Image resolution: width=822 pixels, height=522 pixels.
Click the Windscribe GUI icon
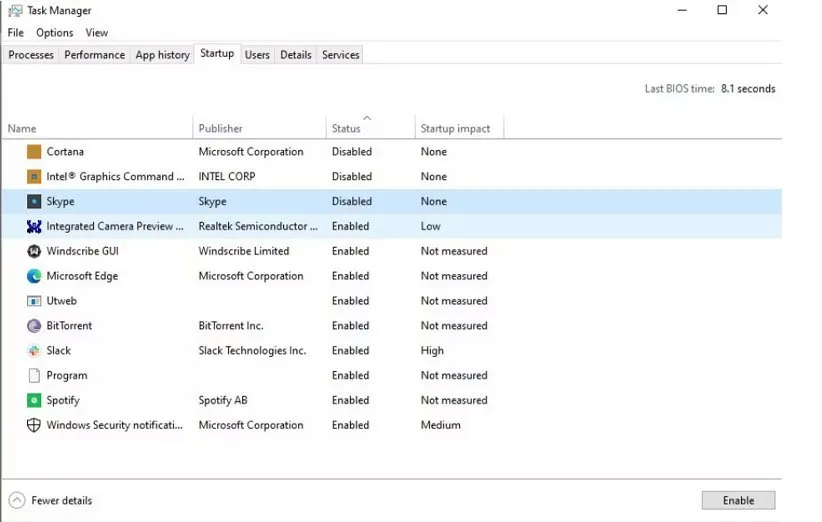pos(34,251)
